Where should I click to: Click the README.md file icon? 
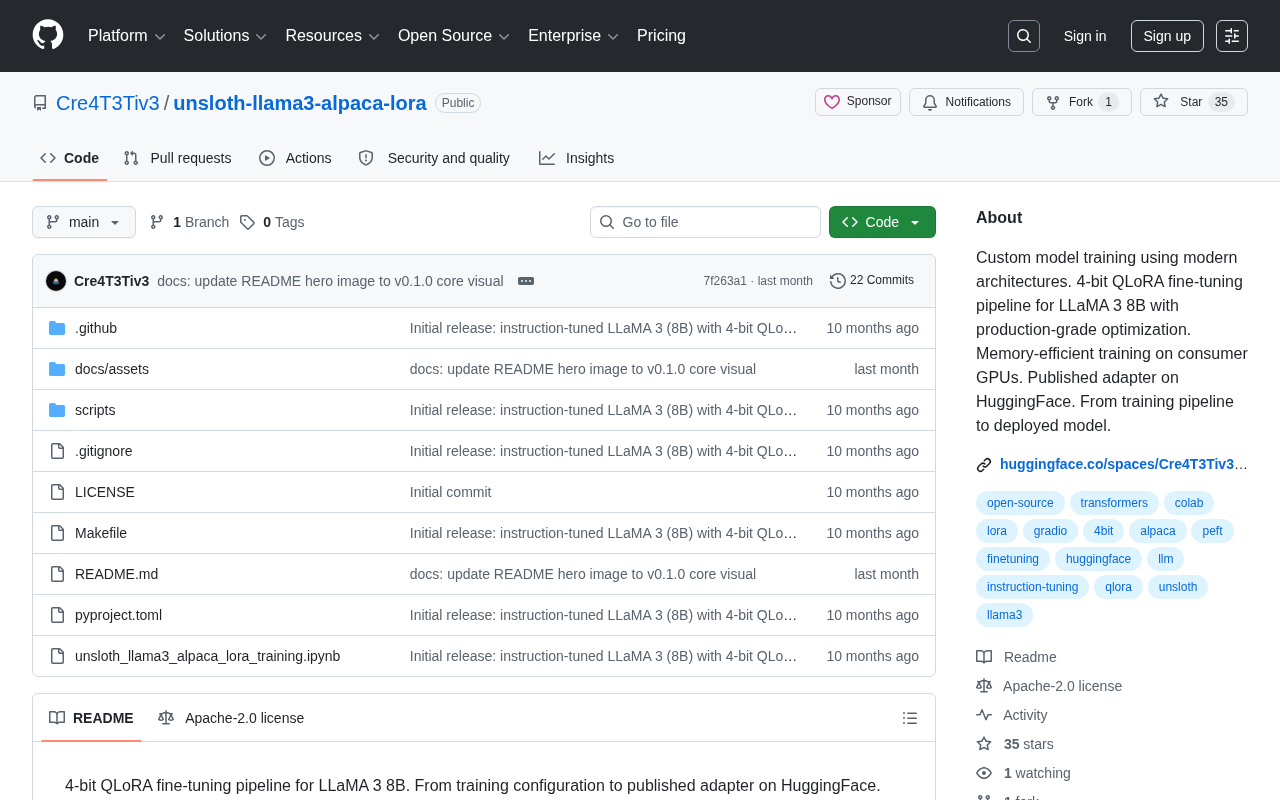(x=57, y=574)
